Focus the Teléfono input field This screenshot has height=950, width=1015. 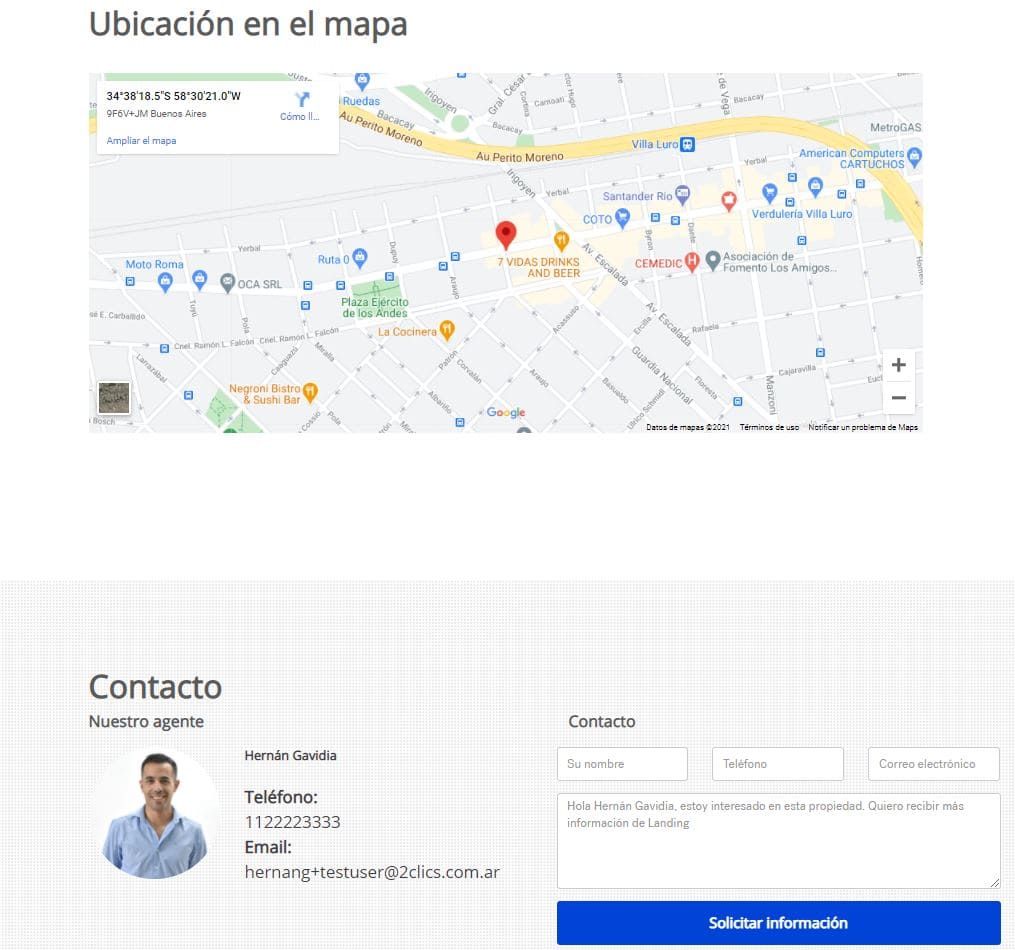(x=778, y=764)
